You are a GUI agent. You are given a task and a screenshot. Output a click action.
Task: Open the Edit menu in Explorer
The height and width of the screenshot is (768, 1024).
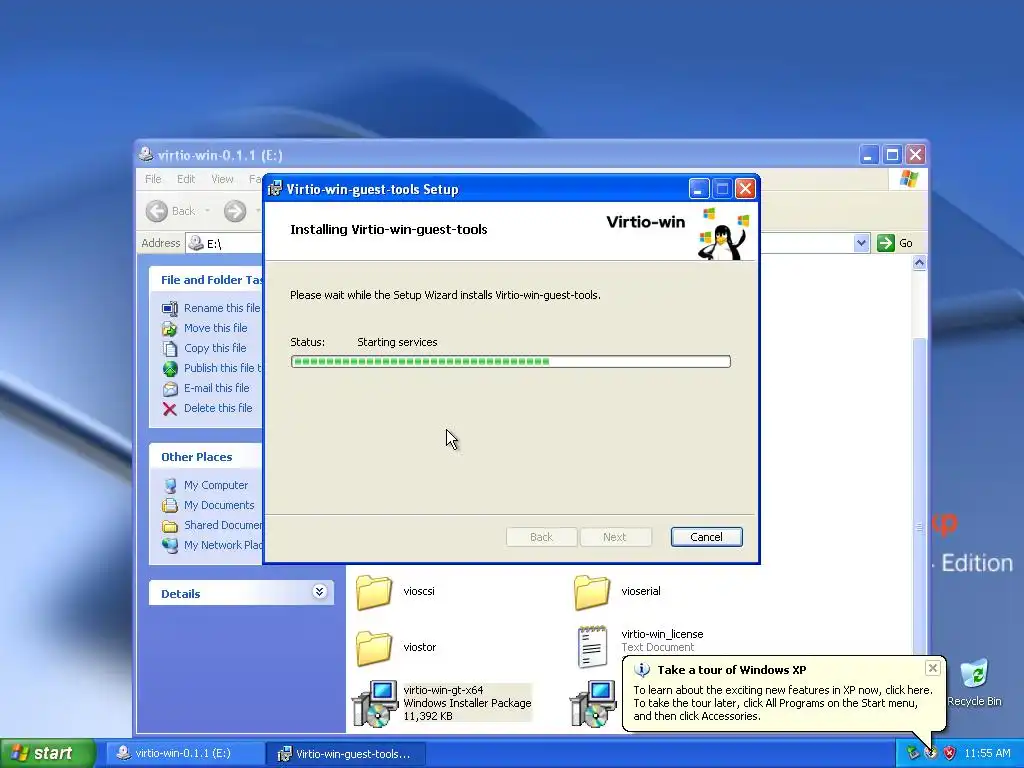(186, 179)
